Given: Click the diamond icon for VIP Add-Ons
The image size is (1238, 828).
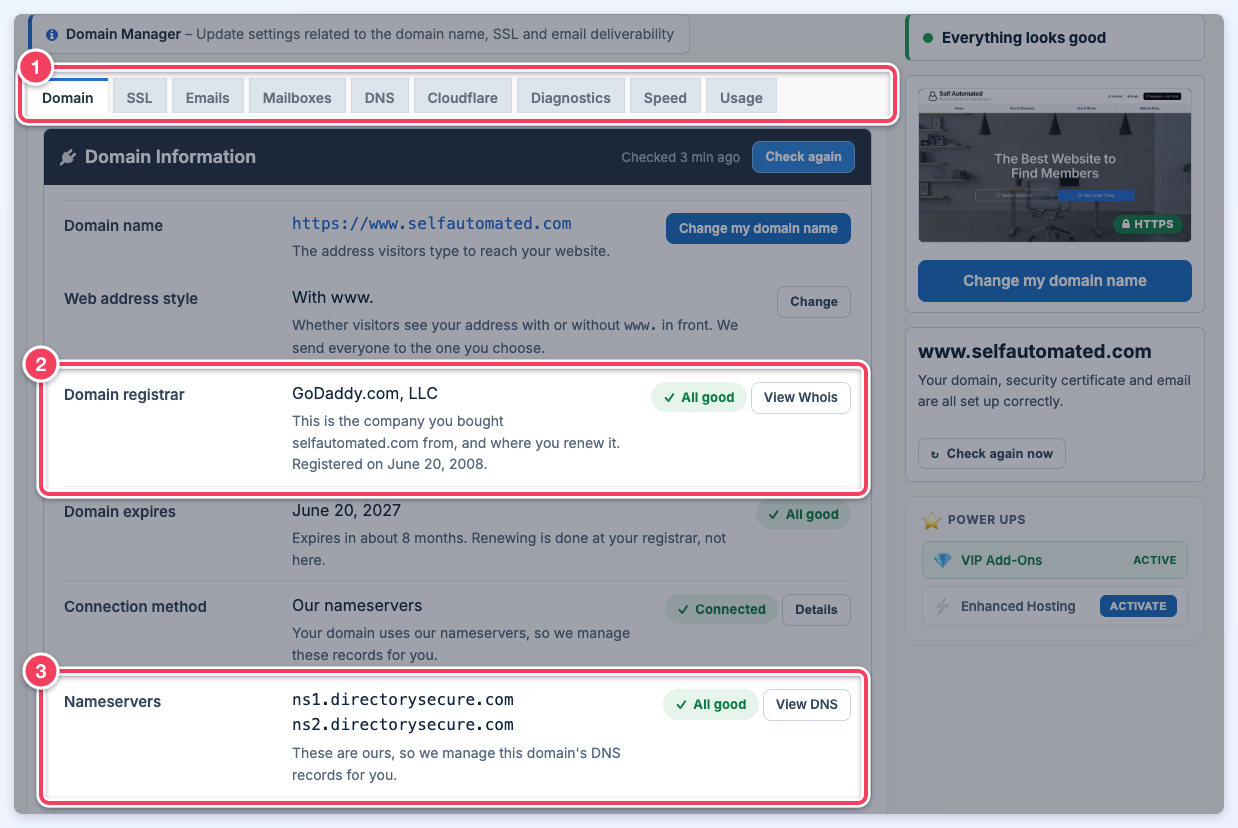Looking at the screenshot, I should point(942,560).
